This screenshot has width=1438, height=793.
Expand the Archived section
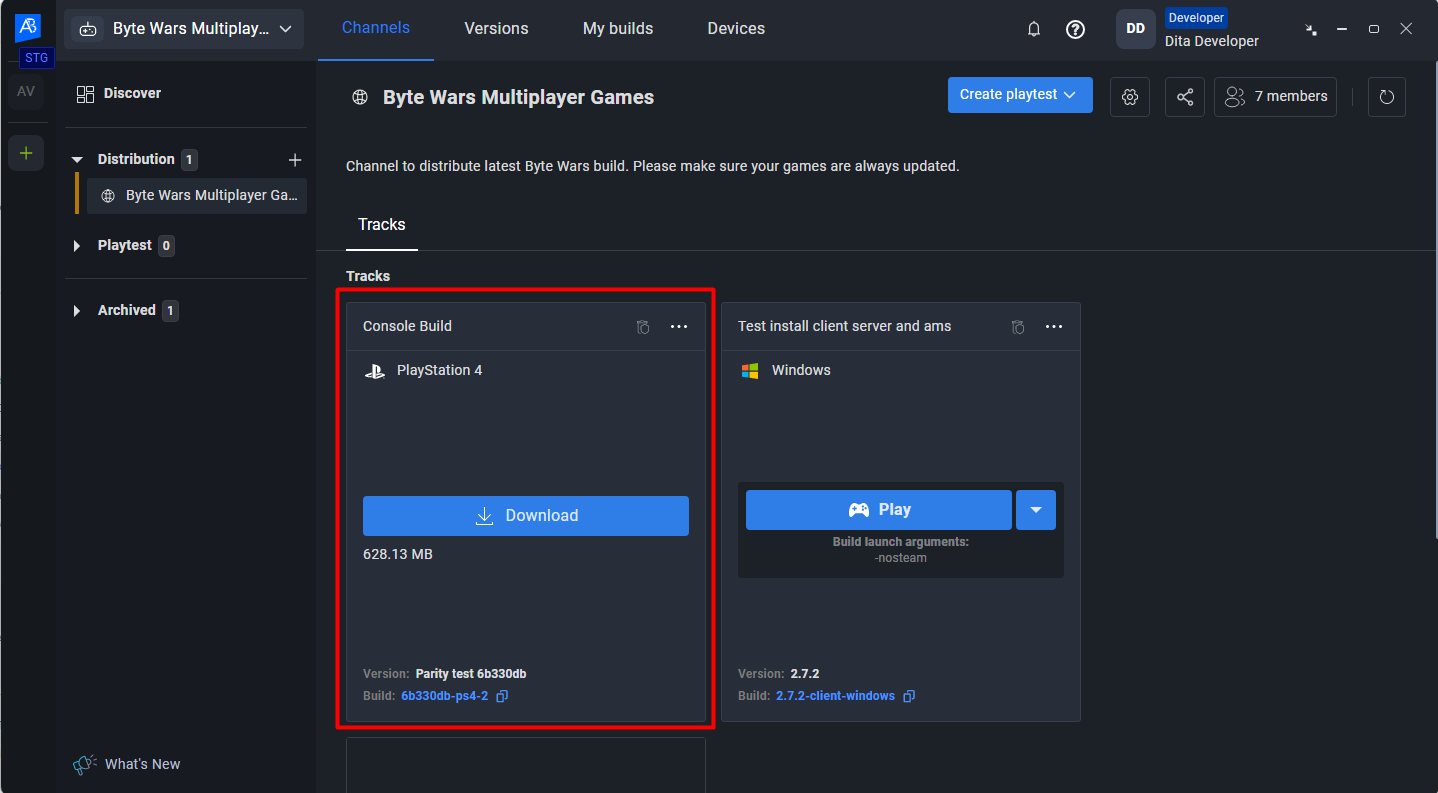pos(77,311)
